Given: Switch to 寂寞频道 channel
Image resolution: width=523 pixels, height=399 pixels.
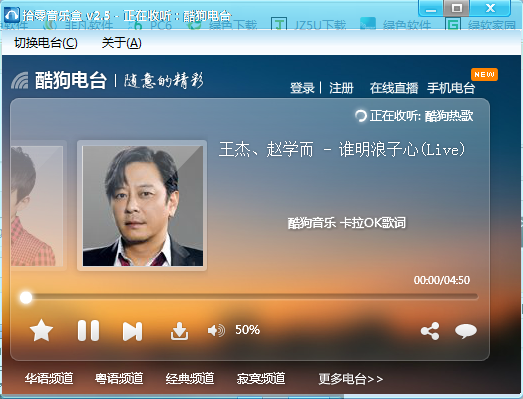Looking at the screenshot, I should point(261,378).
